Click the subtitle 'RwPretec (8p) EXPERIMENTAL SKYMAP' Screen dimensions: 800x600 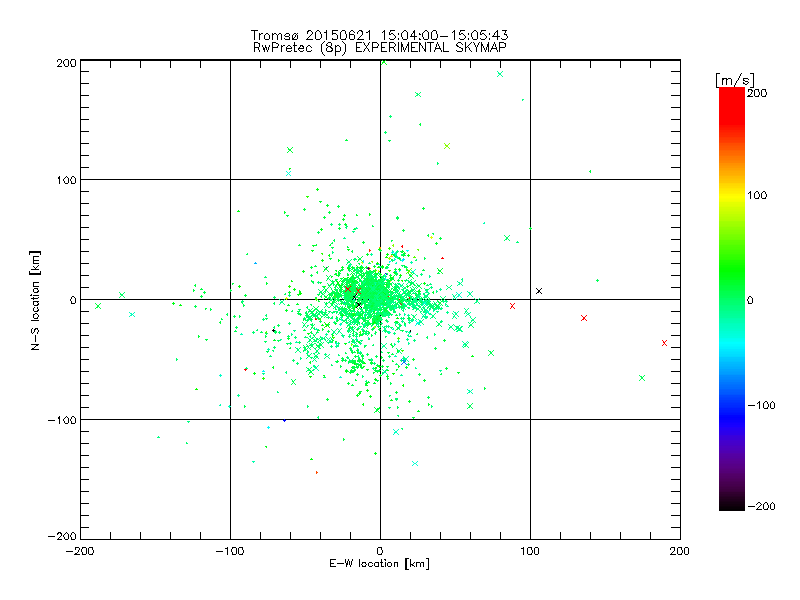[x=380, y=47]
